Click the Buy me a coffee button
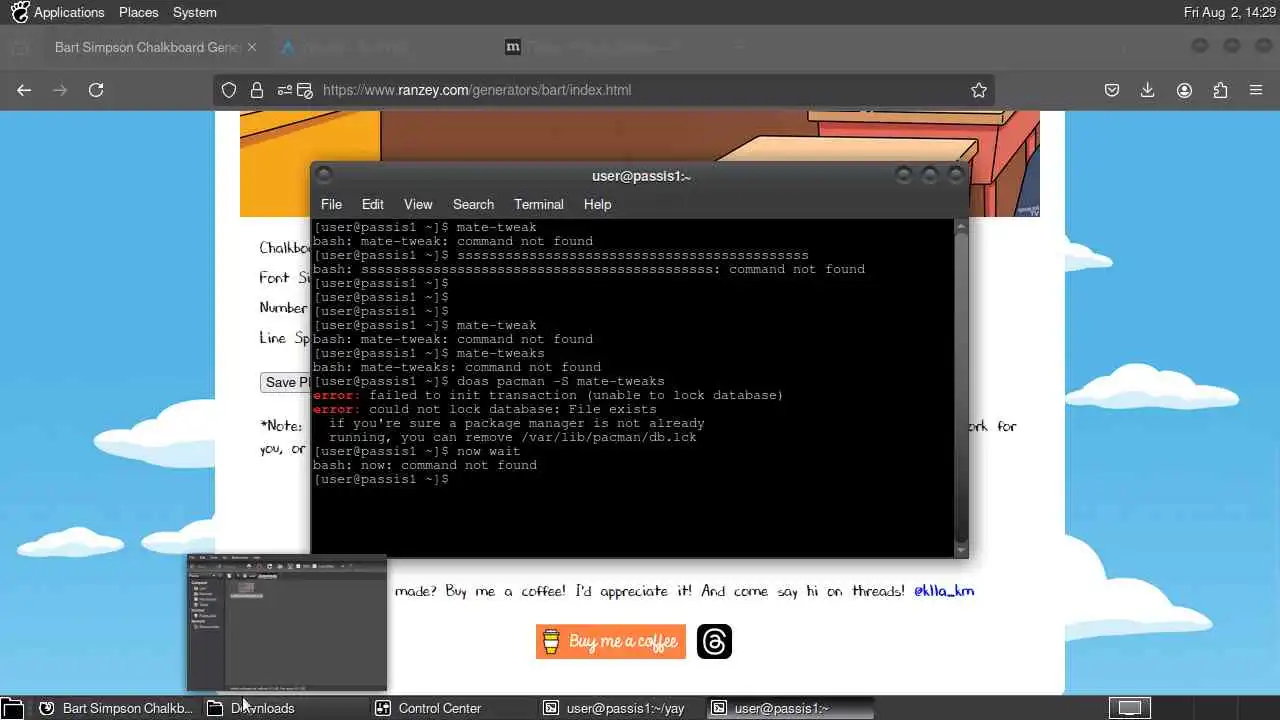Screen dimensions: 1280x720 [611, 641]
